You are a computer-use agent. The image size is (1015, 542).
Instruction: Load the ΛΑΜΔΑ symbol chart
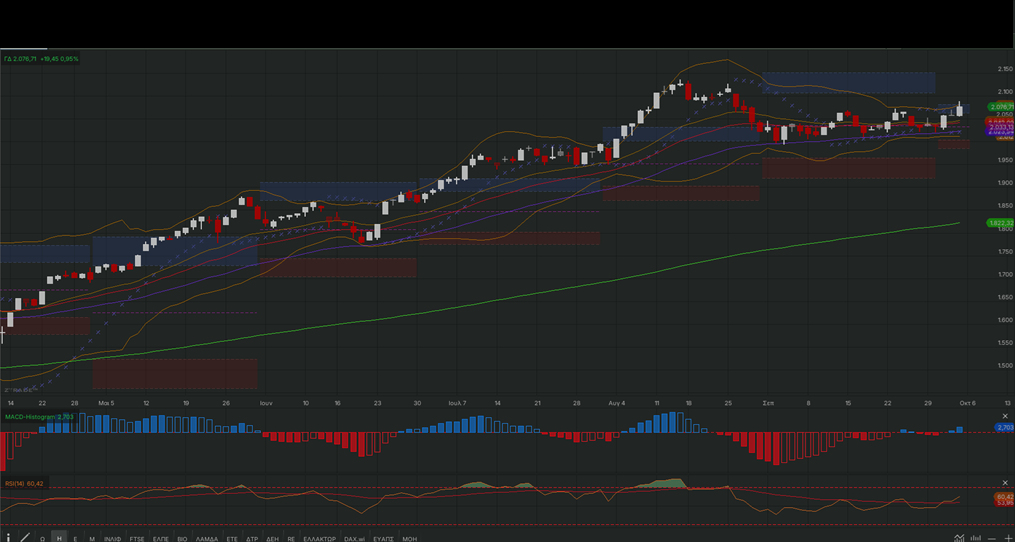click(207, 539)
